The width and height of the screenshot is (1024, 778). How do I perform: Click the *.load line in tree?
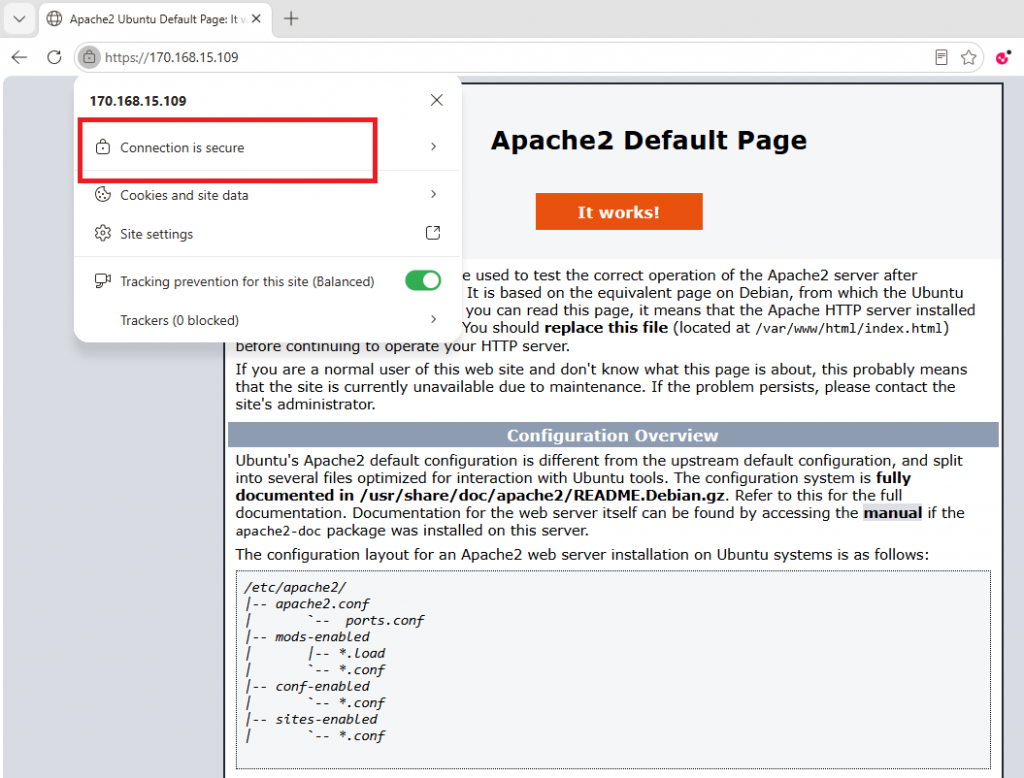[x=362, y=653]
